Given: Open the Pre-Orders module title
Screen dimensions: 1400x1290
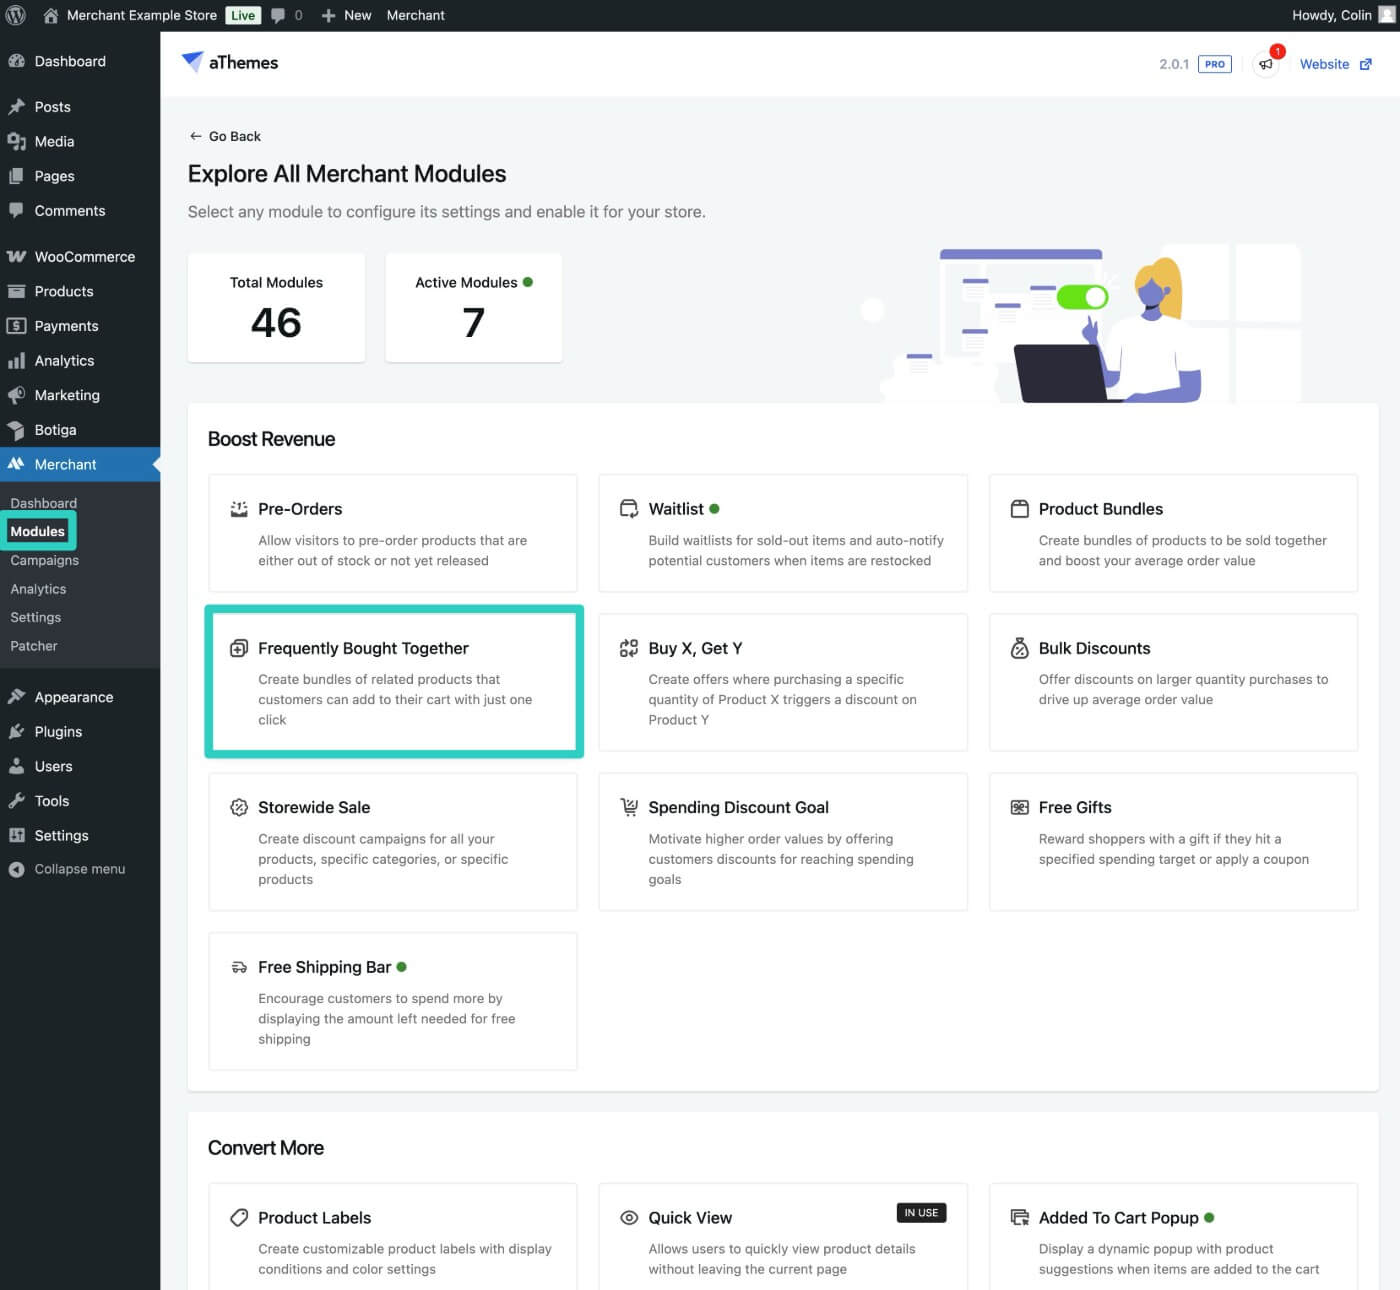Looking at the screenshot, I should [x=300, y=509].
